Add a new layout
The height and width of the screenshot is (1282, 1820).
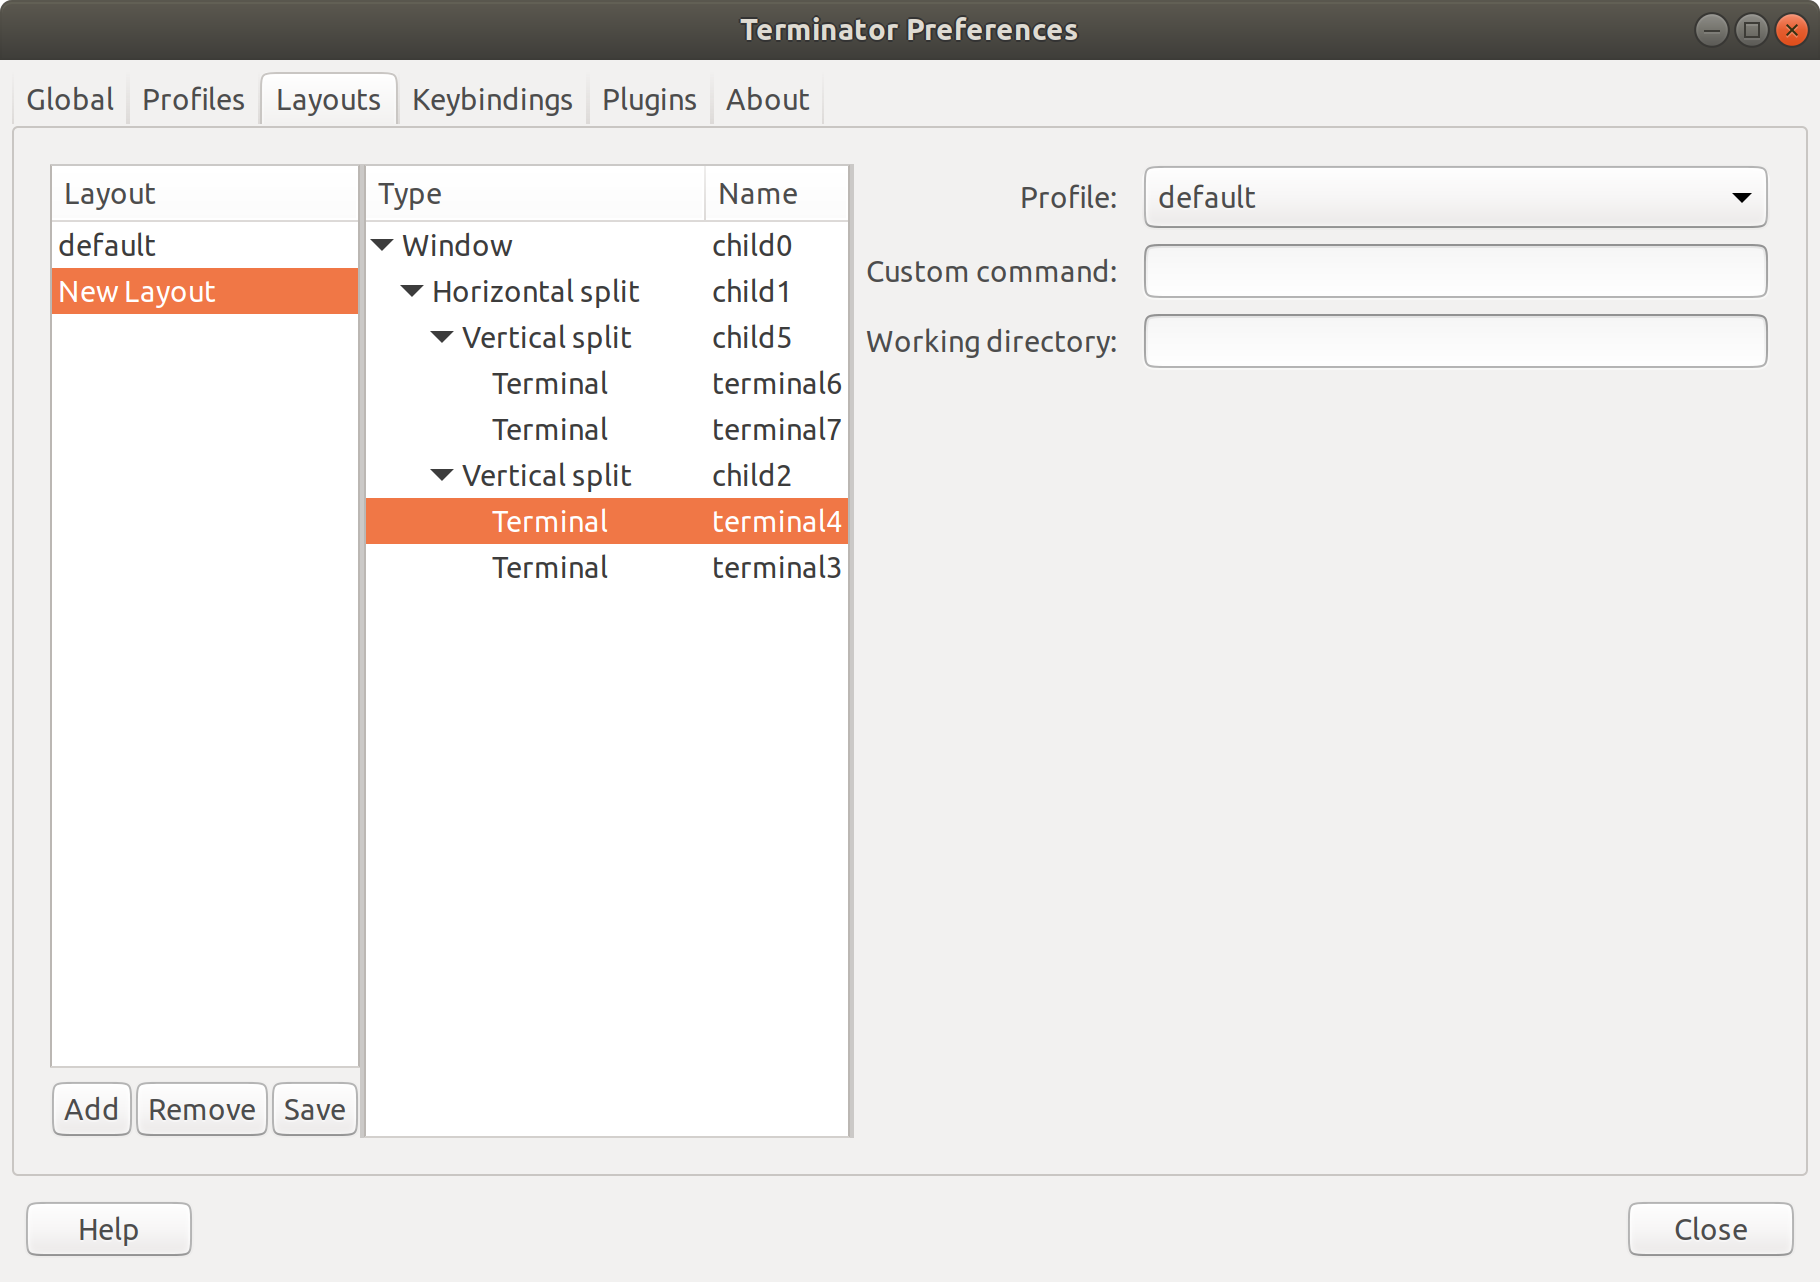pos(91,1109)
